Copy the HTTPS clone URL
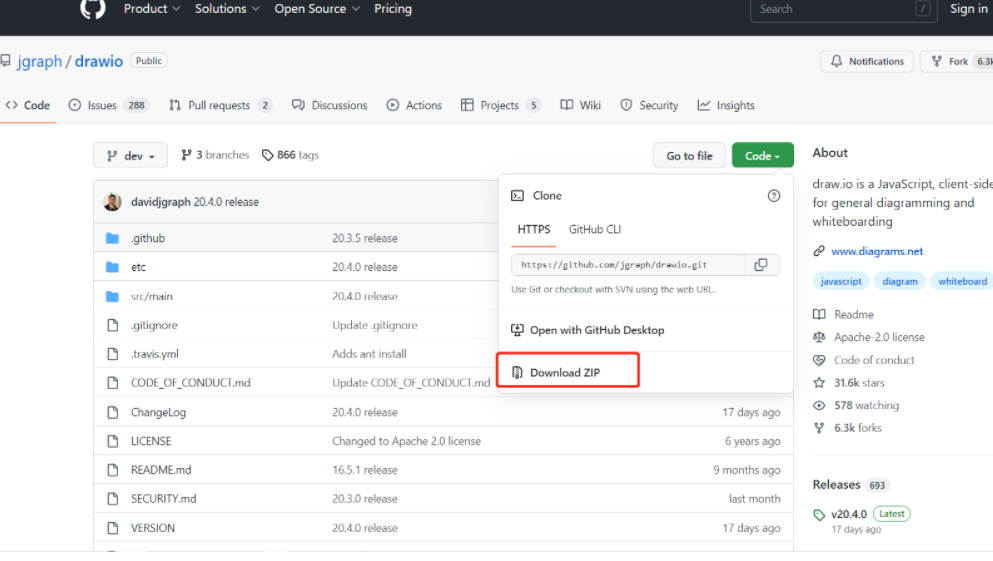993x561 pixels. 761,265
